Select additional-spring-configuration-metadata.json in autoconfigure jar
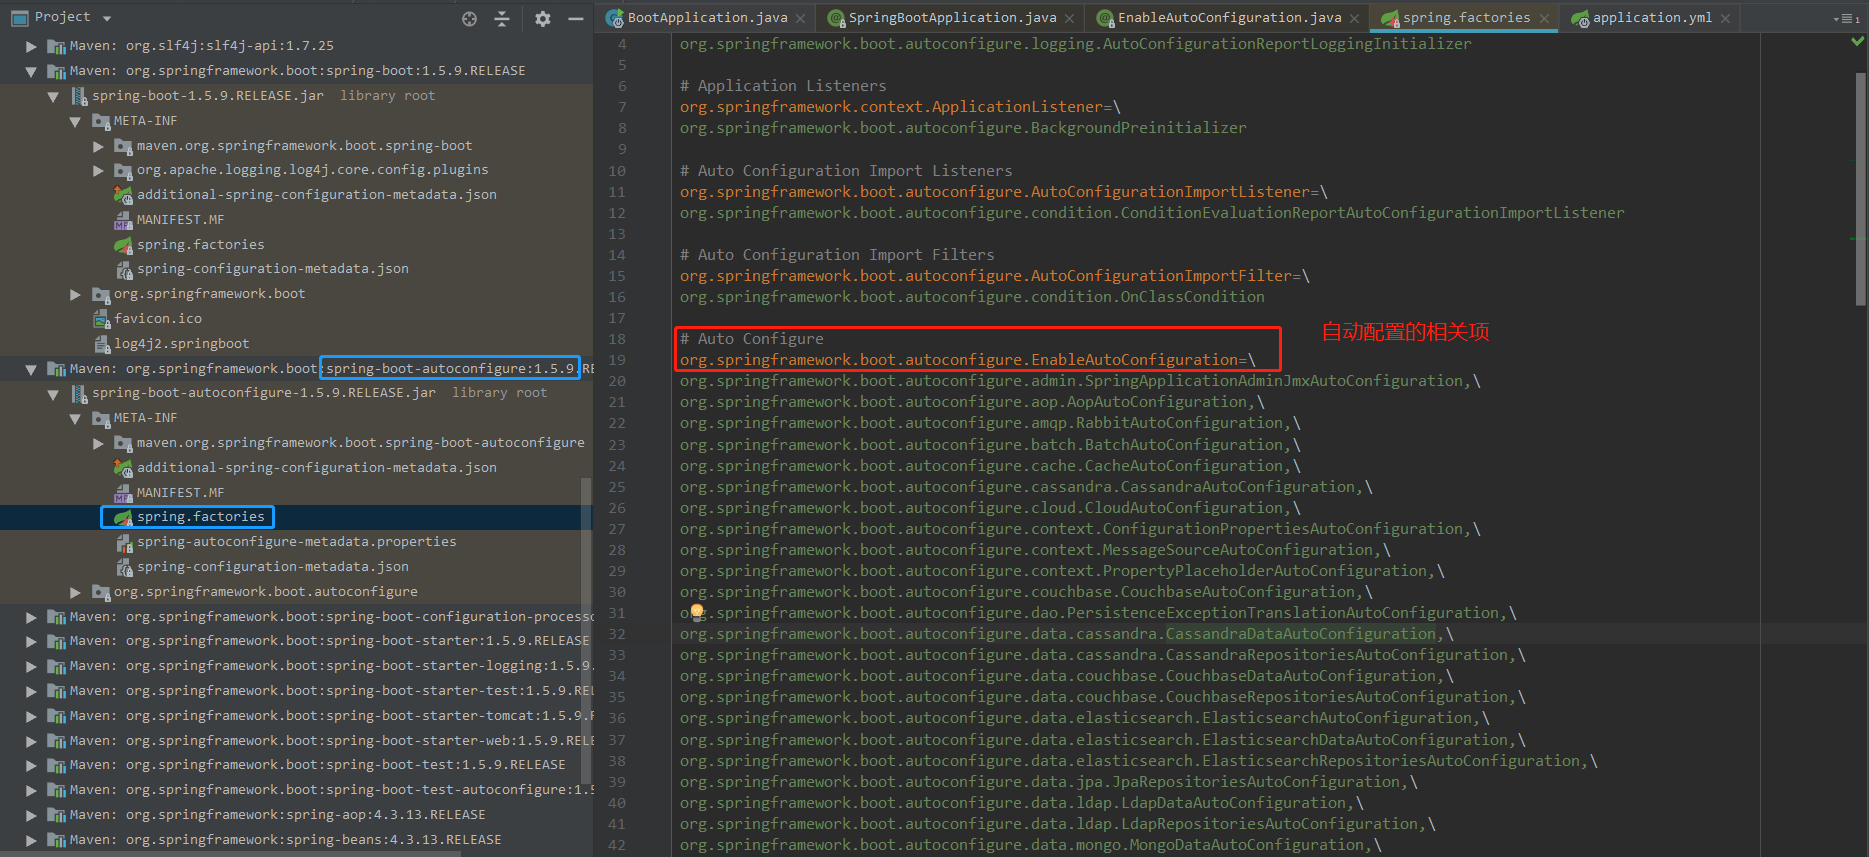1869x857 pixels. pyautogui.click(x=316, y=468)
